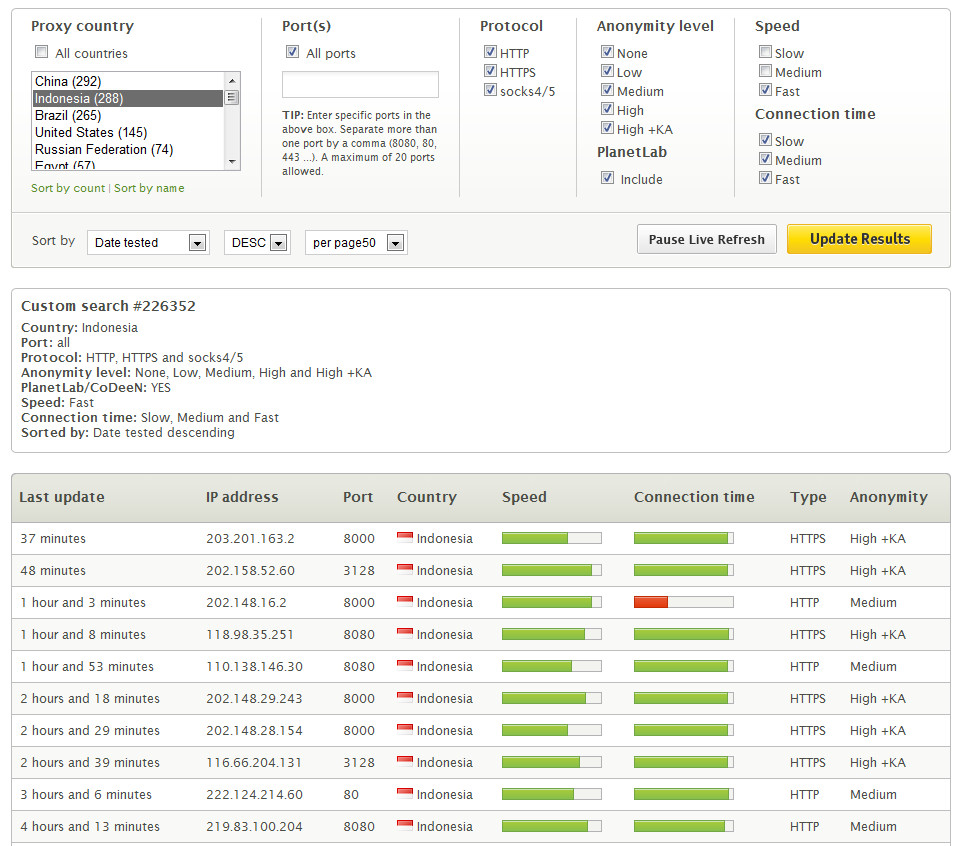
Task: Click flag icon next to 219.83.100.204
Action: pos(405,824)
